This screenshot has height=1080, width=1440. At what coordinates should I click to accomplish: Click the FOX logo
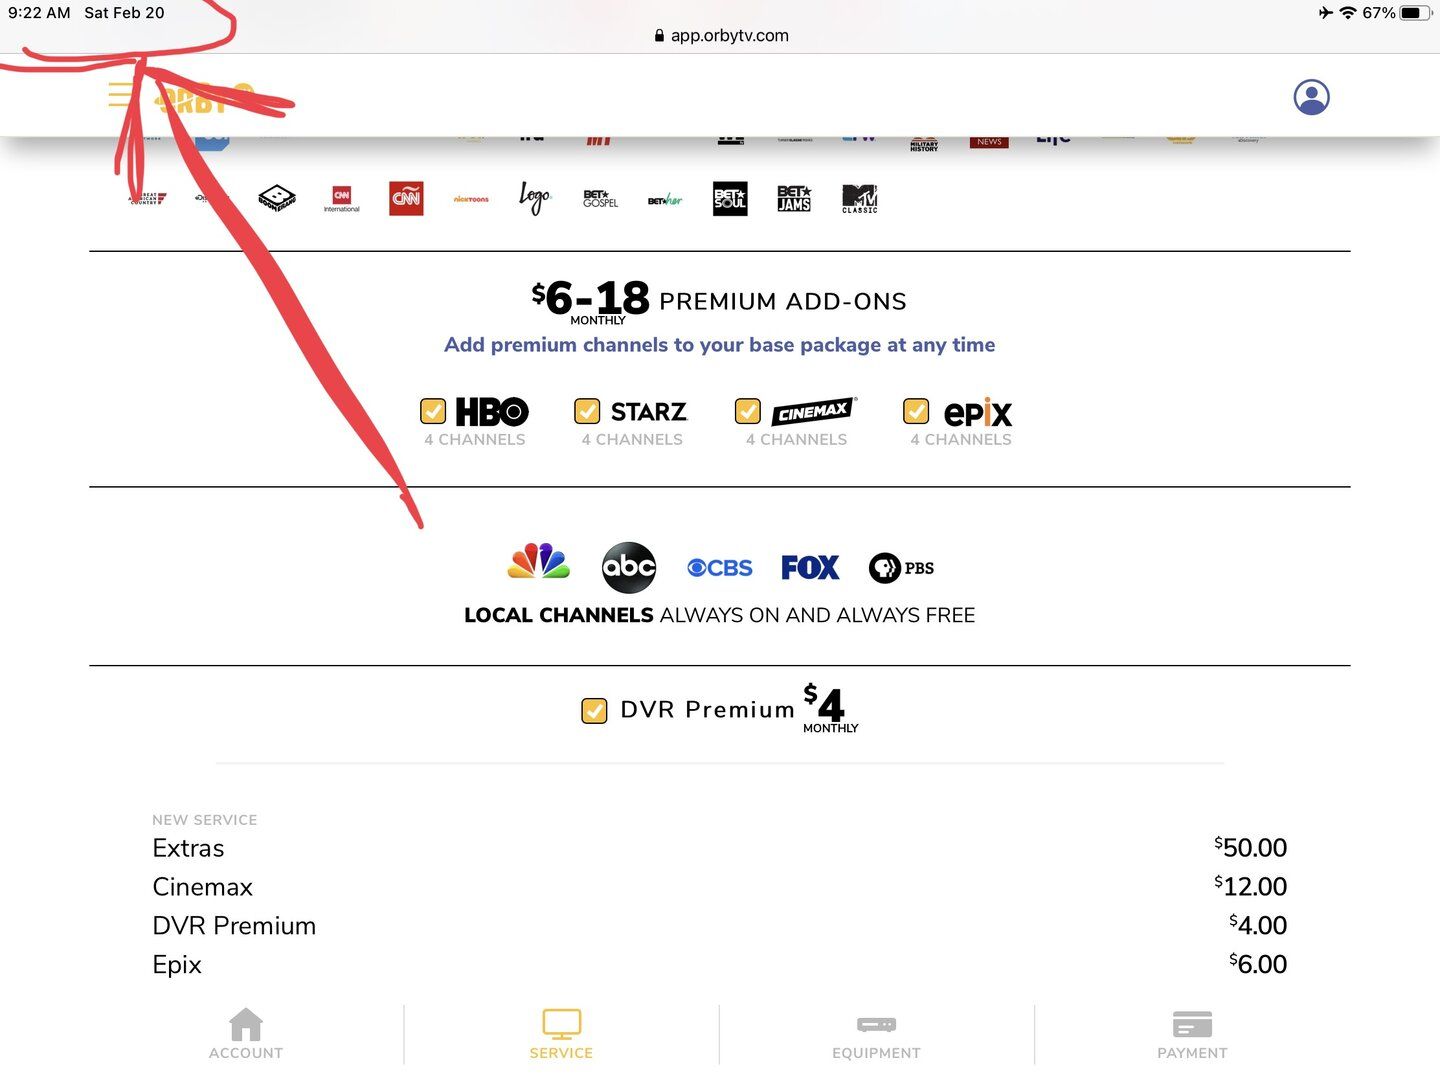coord(810,568)
